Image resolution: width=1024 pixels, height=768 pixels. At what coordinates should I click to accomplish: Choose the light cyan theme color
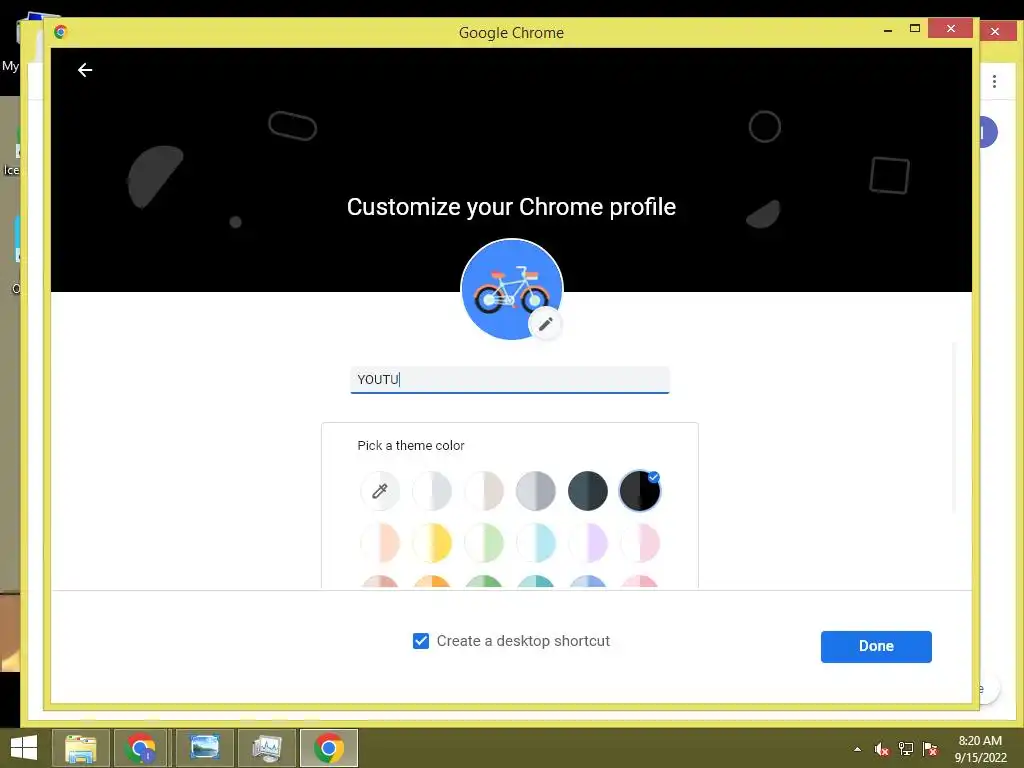(x=536, y=543)
